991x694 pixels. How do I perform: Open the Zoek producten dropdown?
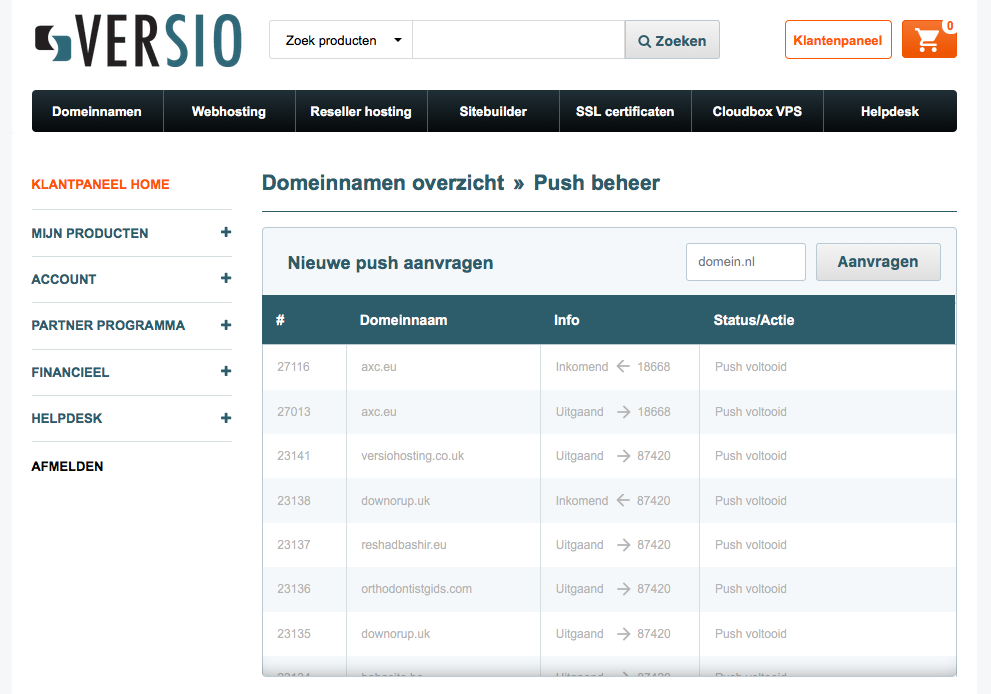point(341,40)
